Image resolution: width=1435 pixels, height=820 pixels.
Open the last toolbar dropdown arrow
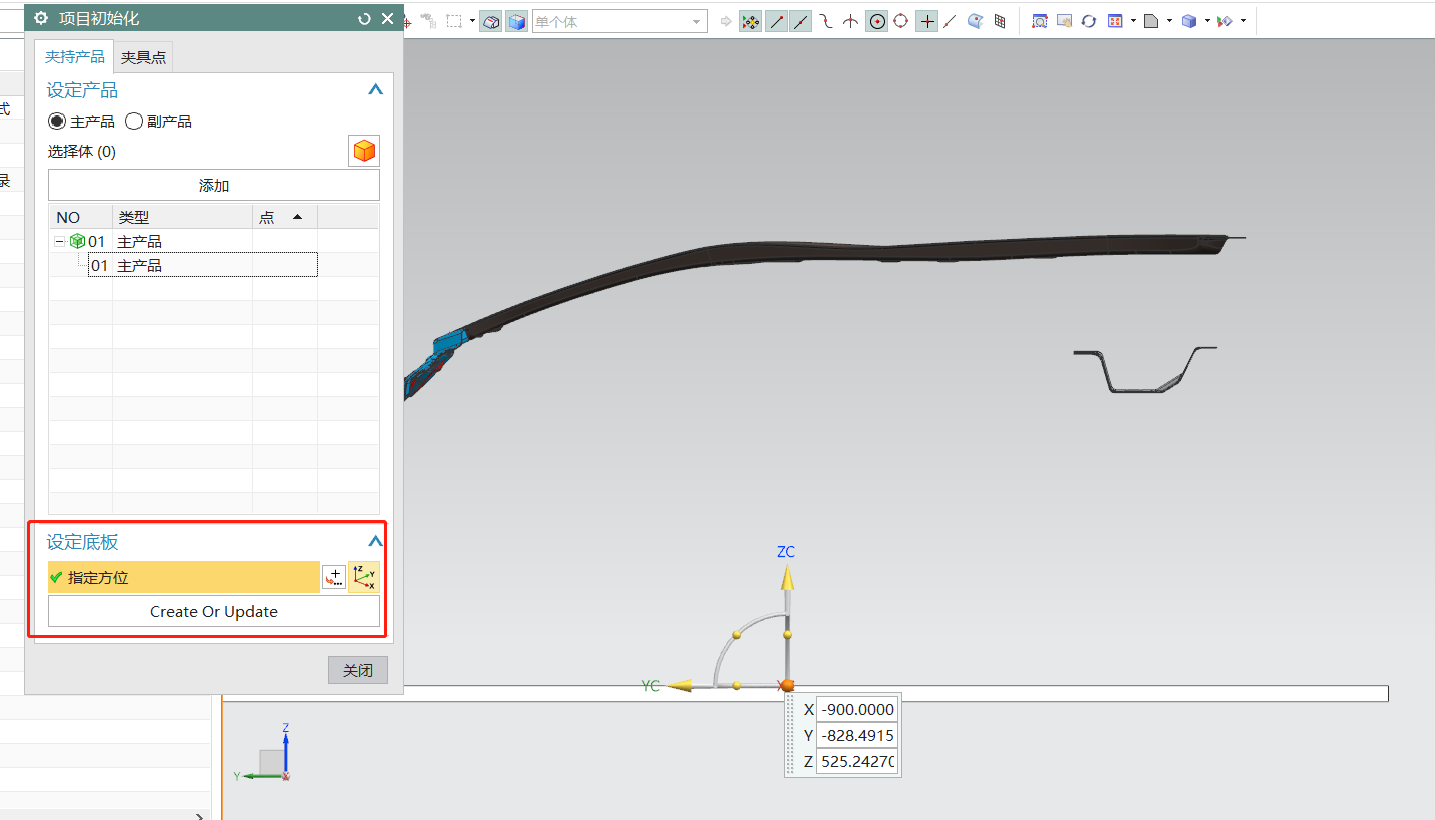(1243, 21)
